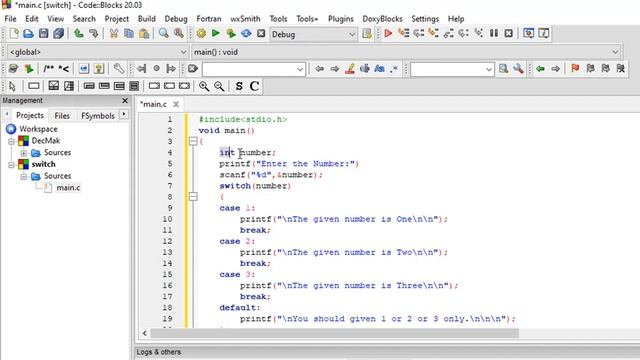Stop the debugger with its X icon

tap(509, 33)
